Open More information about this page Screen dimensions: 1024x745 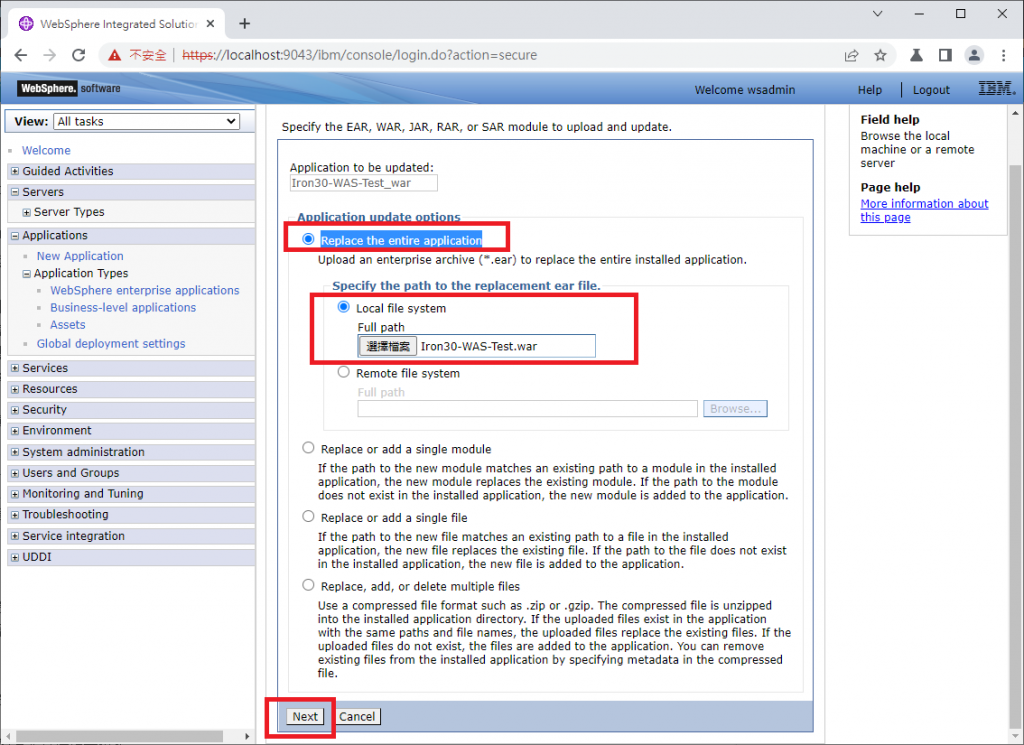pyautogui.click(x=923, y=210)
